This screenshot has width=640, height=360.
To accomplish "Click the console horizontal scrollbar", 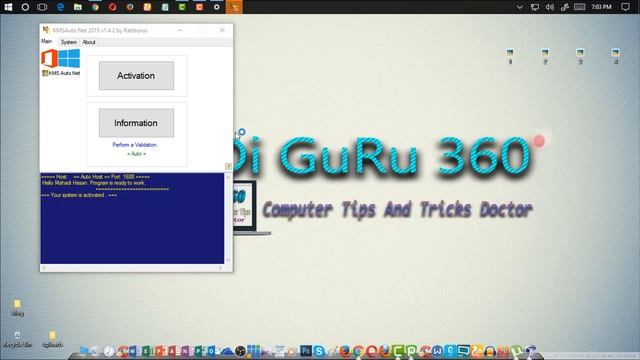I will tap(132, 268).
